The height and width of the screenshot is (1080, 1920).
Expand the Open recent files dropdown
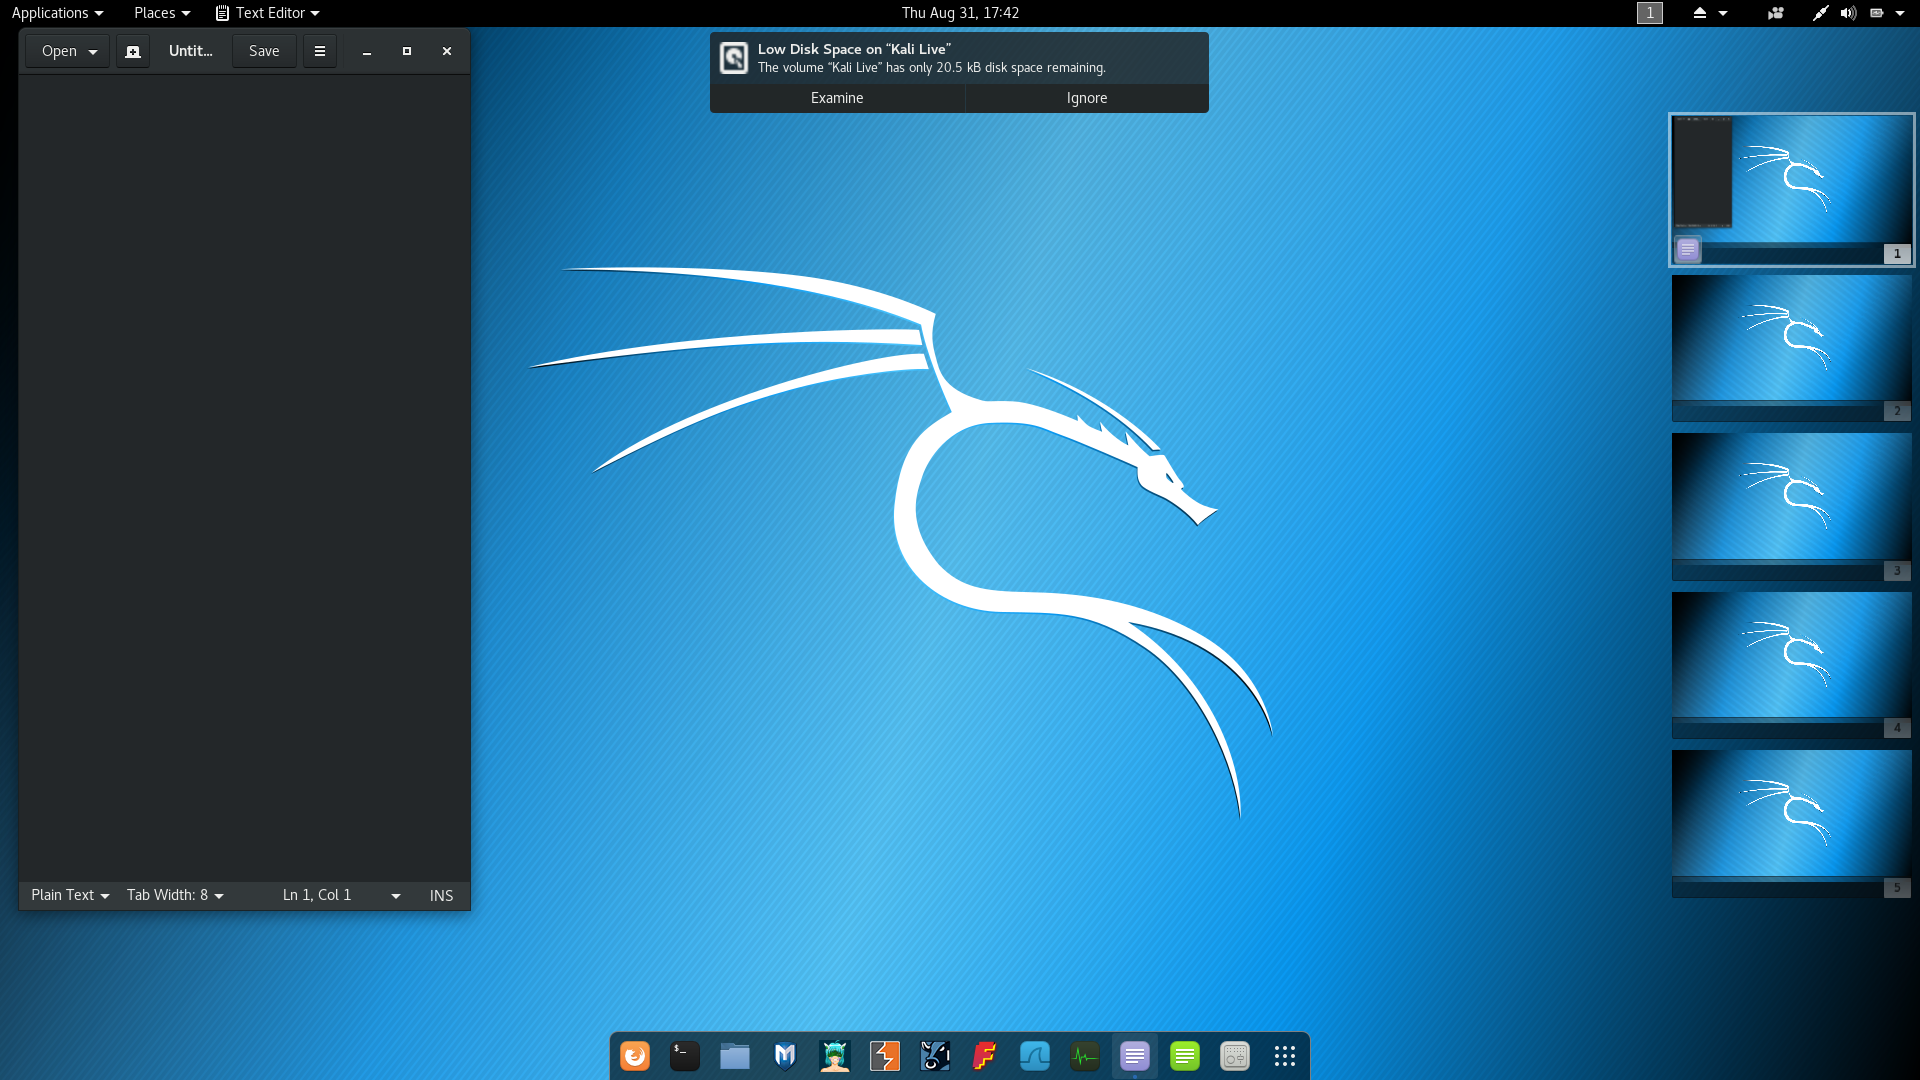tap(93, 51)
